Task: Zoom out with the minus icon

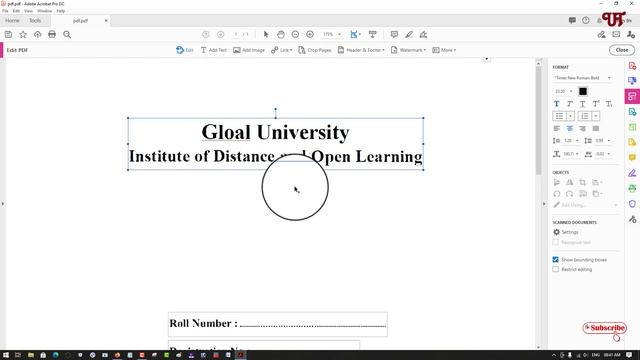Action: coord(295,34)
